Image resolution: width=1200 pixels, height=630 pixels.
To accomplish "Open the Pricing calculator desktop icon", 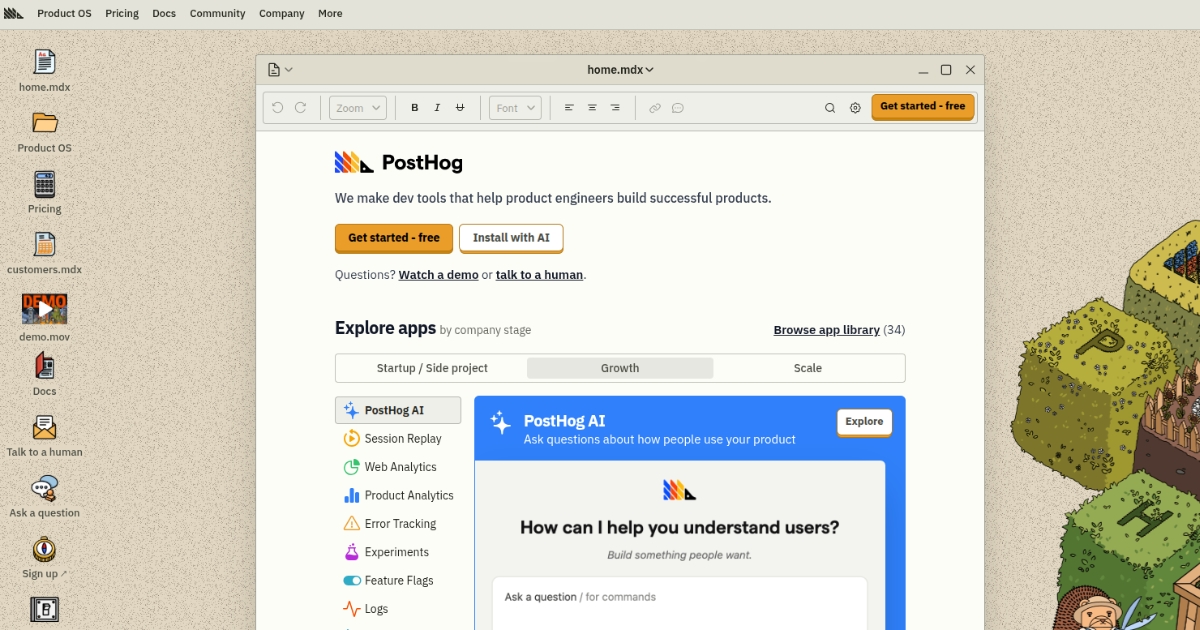I will click(x=44, y=185).
